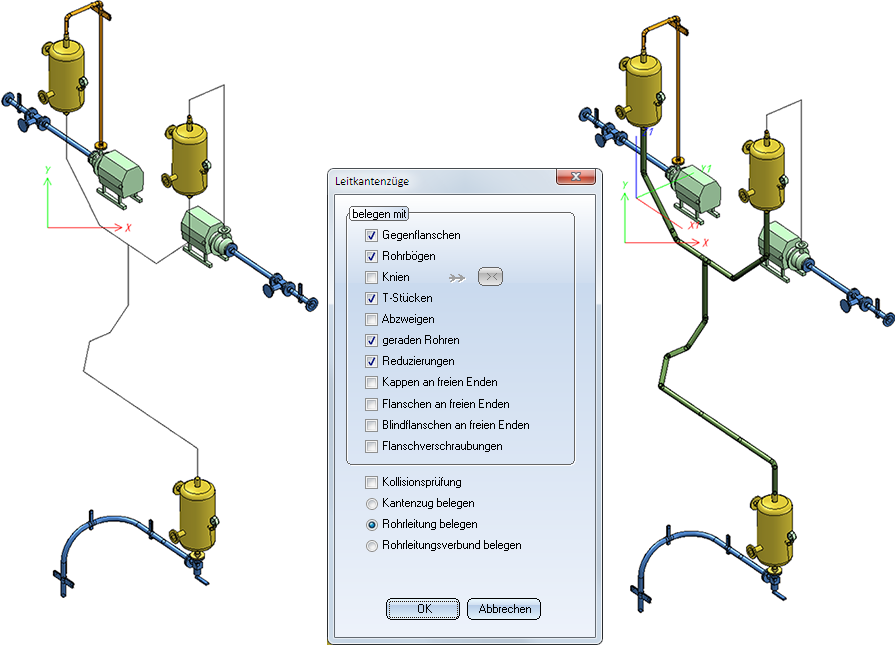Enable the Kollisionsprüfung checkbox
This screenshot has height=645, width=895.
pos(372,482)
